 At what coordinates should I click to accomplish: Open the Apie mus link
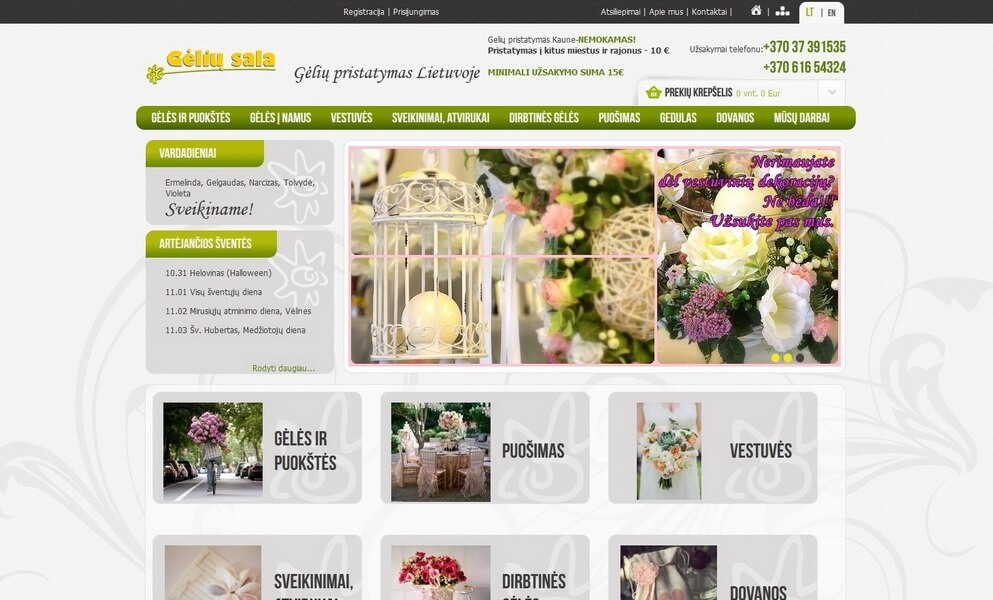pos(666,12)
